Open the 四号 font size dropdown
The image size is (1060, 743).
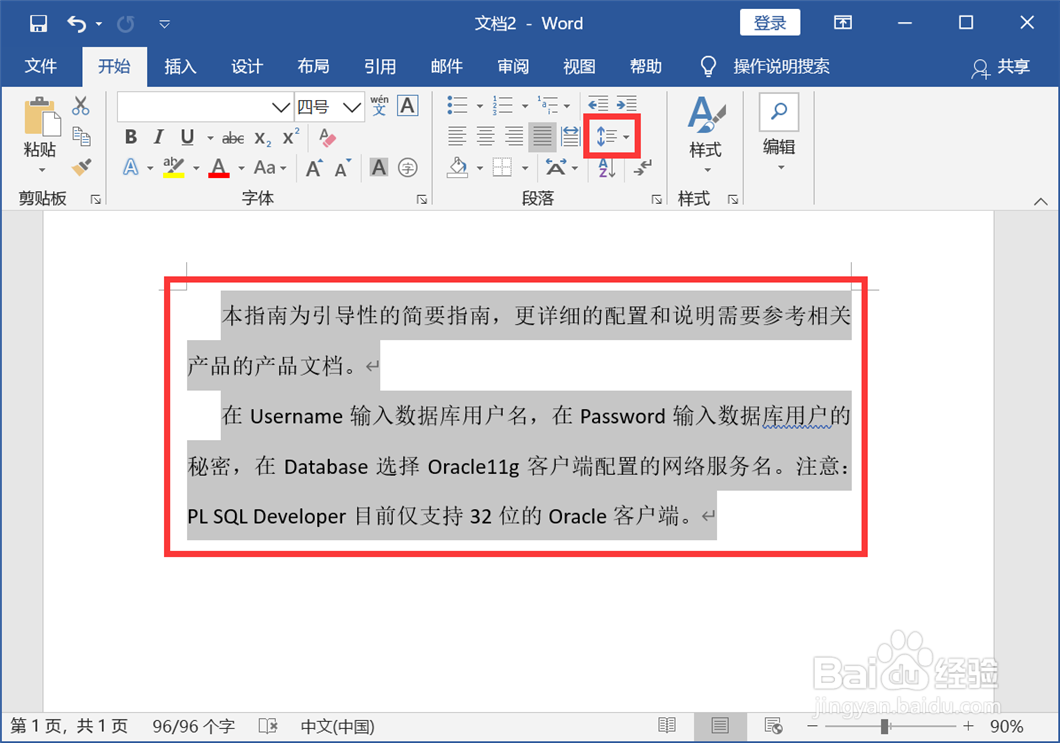point(352,107)
